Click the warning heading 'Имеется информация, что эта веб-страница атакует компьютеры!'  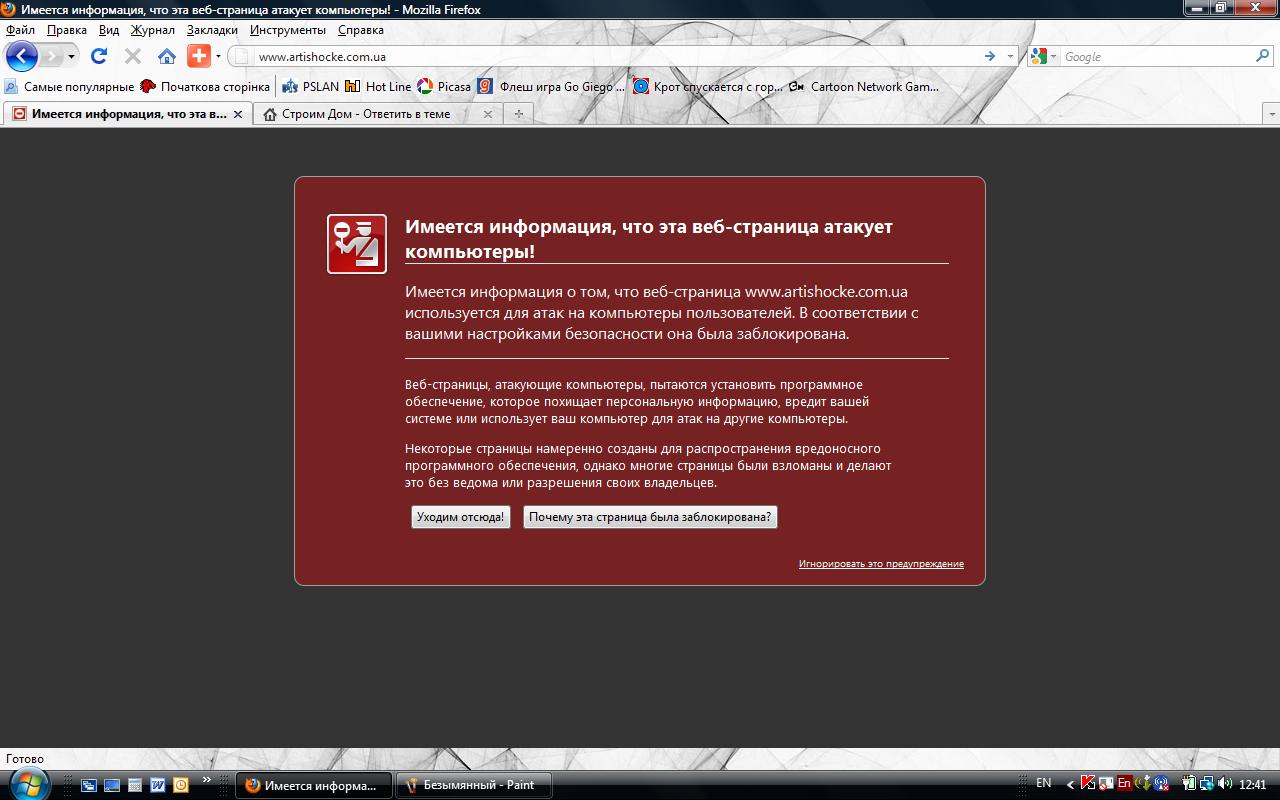point(649,239)
